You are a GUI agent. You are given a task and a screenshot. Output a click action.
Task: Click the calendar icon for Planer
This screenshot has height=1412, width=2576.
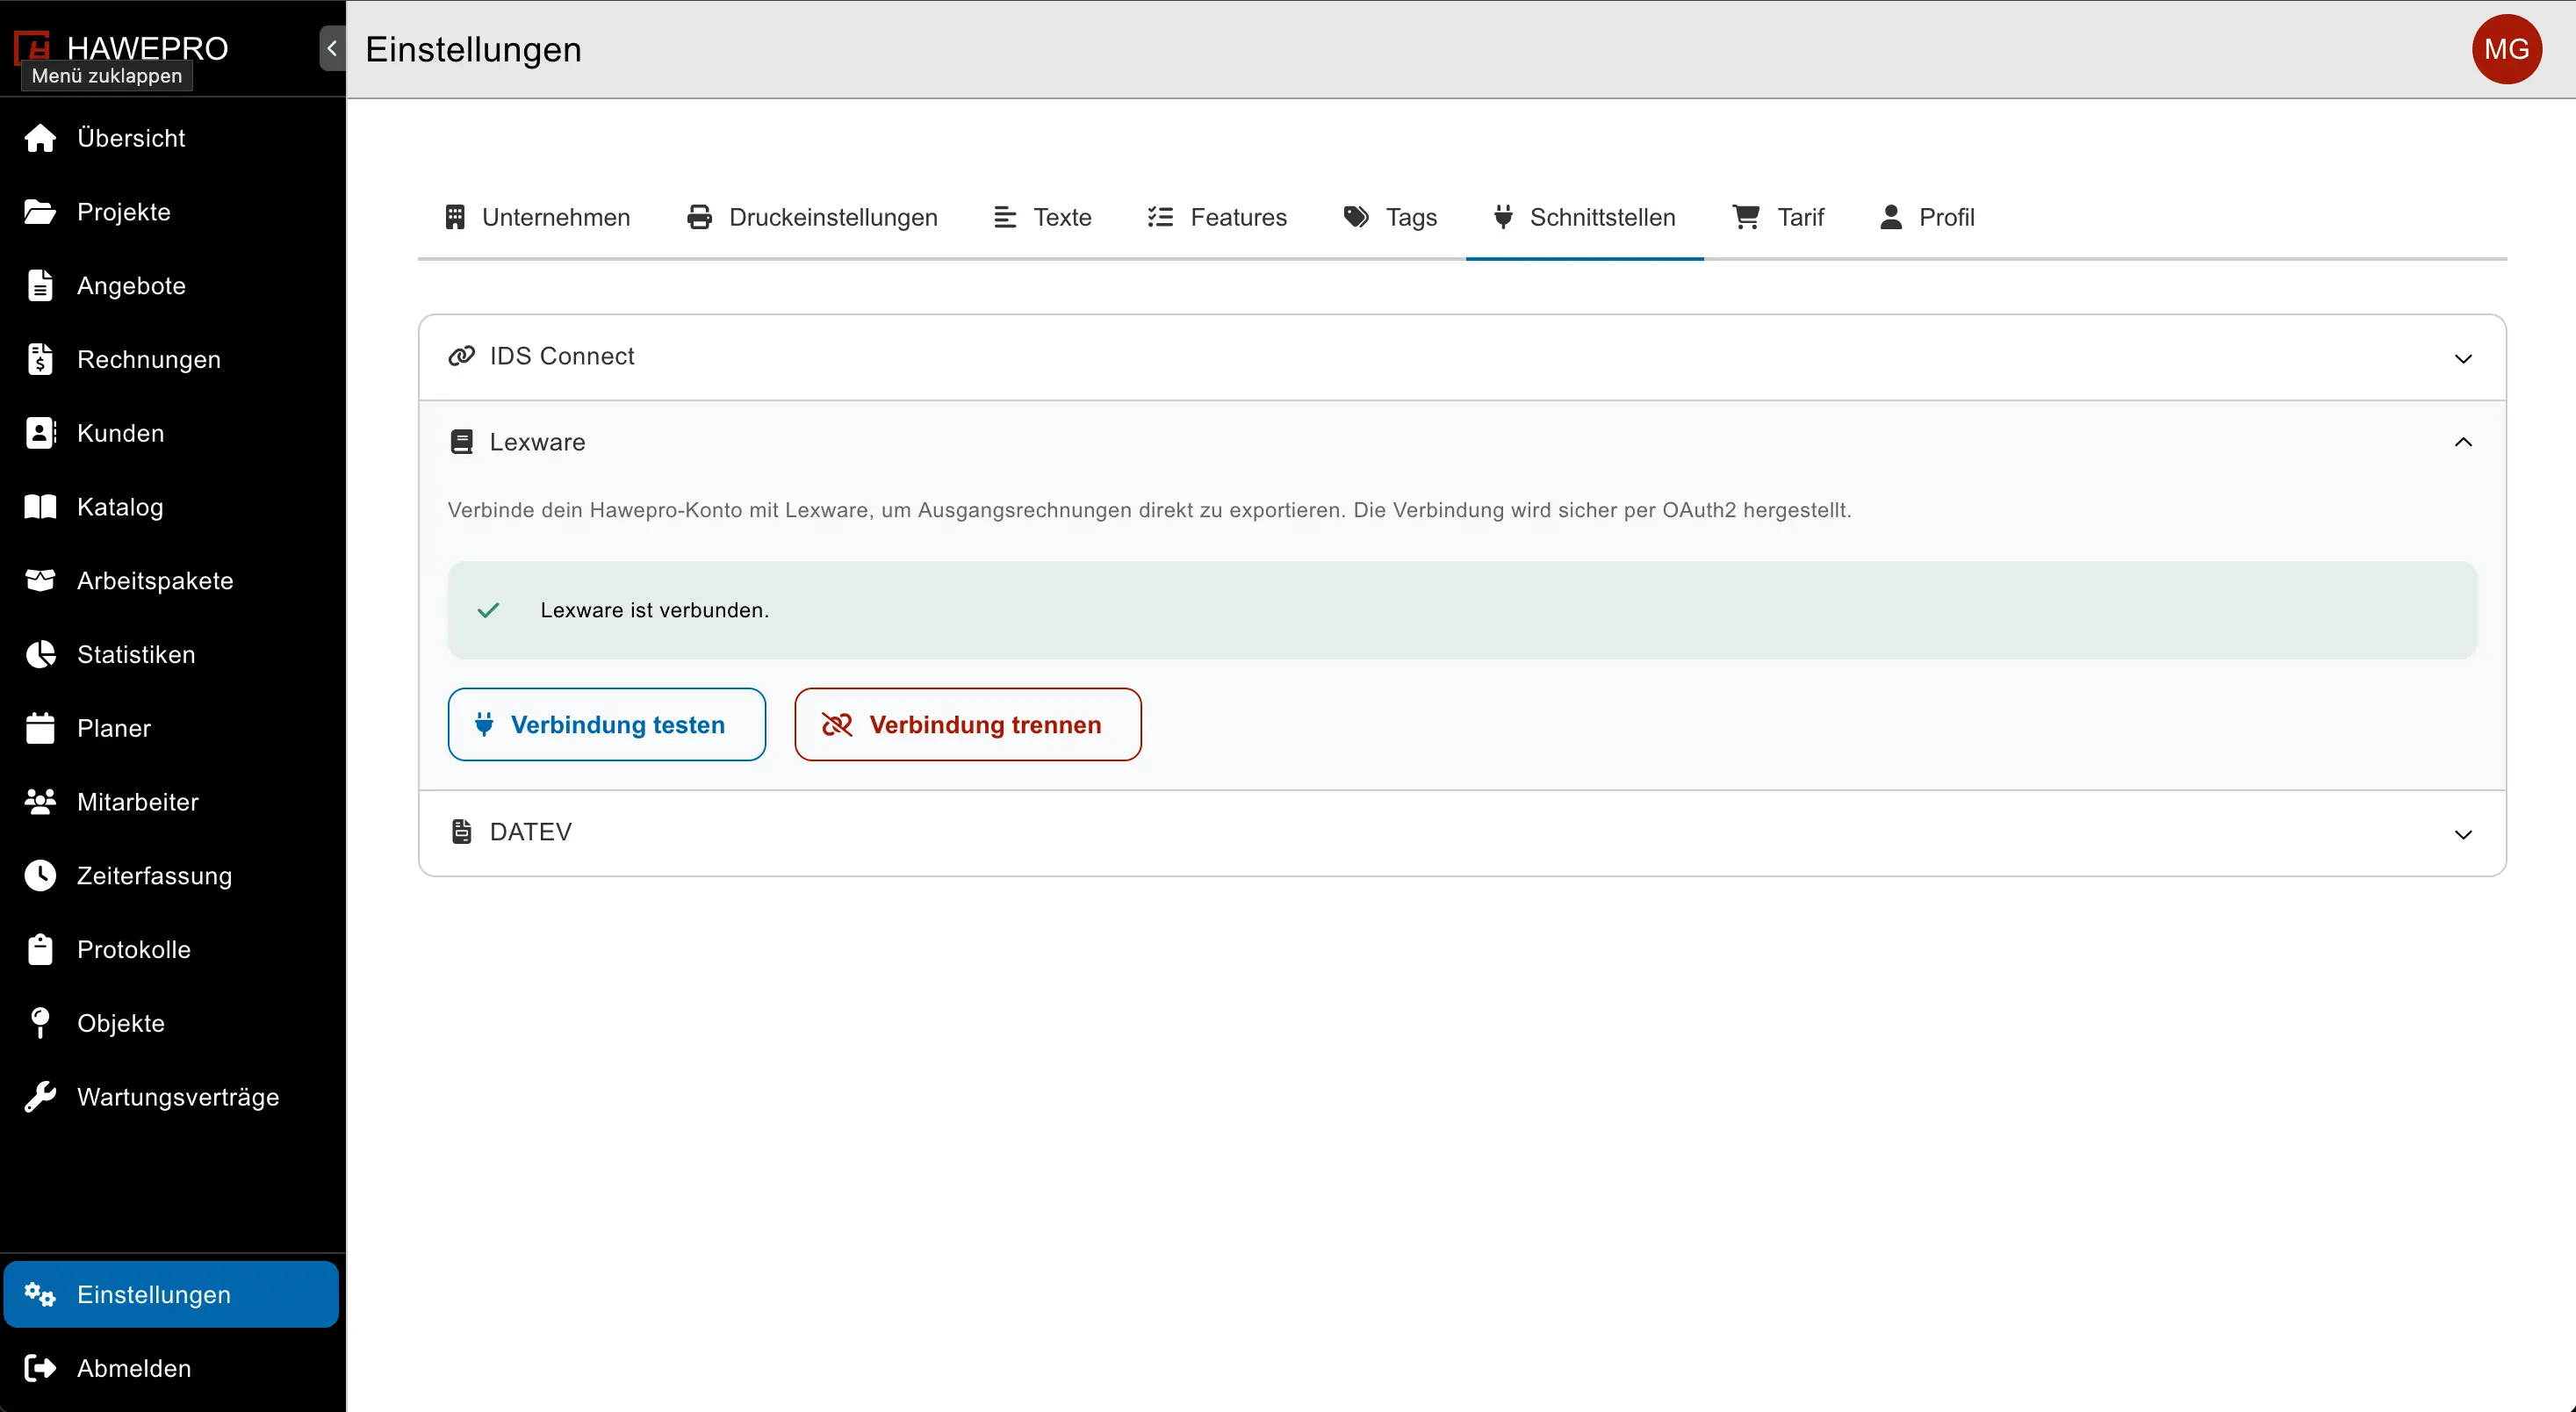point(40,728)
